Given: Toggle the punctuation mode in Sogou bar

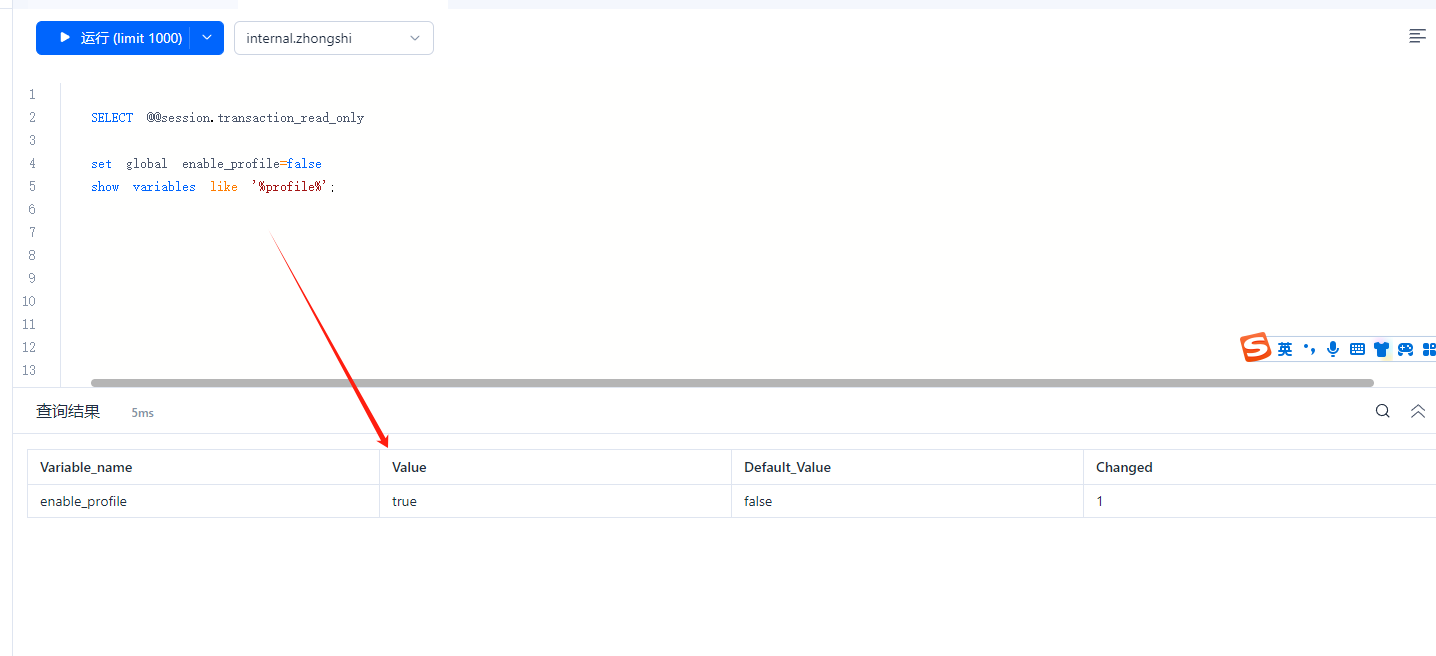Looking at the screenshot, I should pyautogui.click(x=1309, y=349).
